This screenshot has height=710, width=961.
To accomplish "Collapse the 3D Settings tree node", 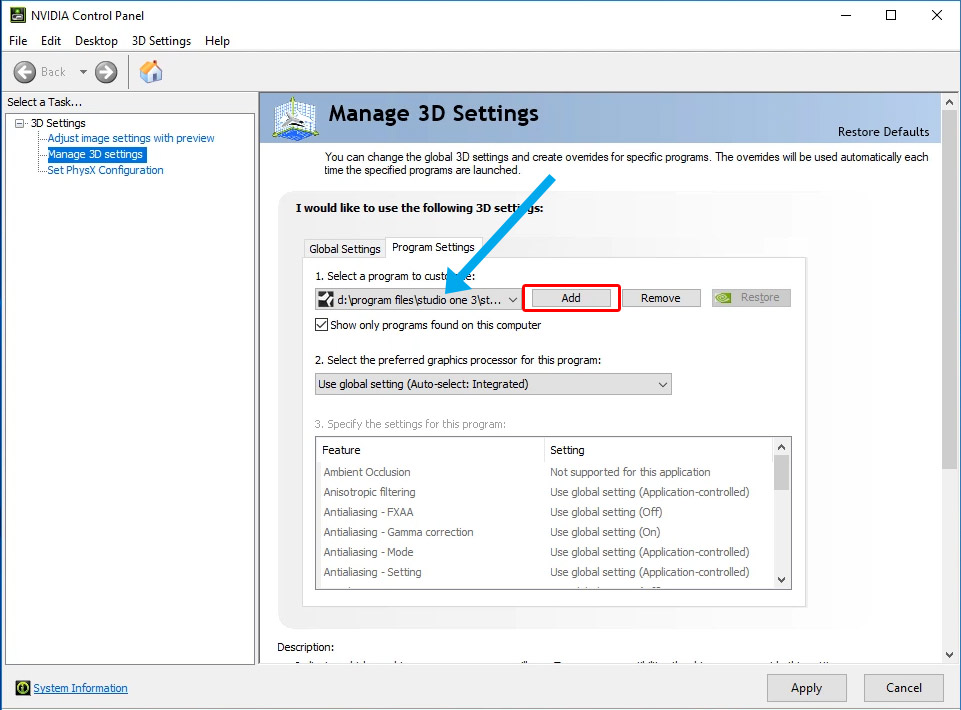I will 20,123.
